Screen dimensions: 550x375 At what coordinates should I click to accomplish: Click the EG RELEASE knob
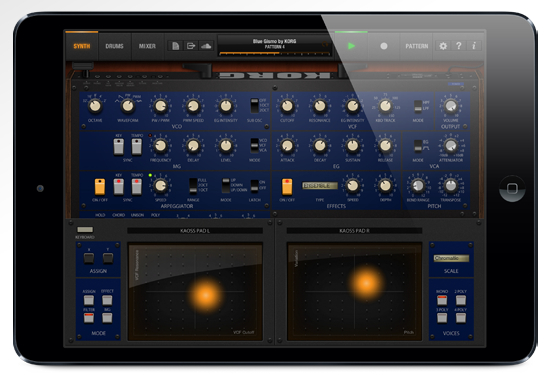(x=385, y=146)
